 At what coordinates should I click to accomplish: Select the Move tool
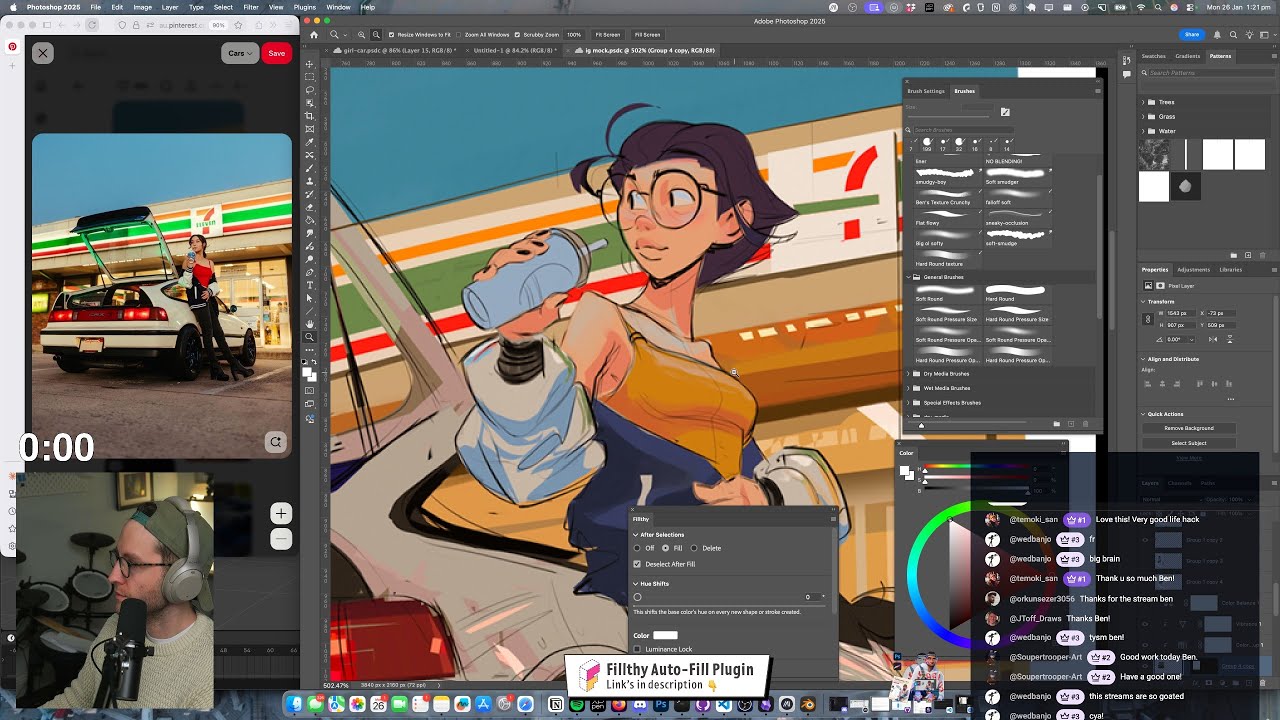[x=309, y=64]
